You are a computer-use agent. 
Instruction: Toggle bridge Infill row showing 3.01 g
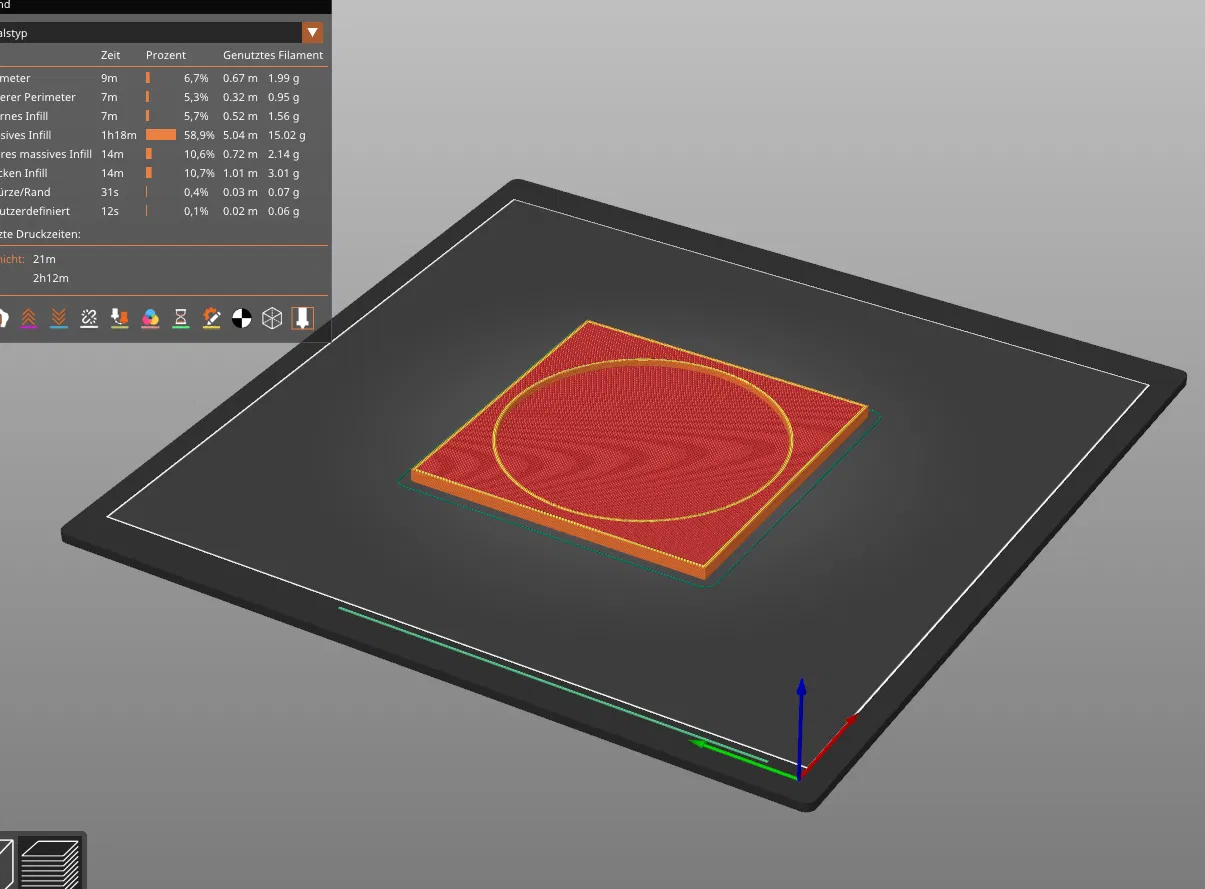[x=162, y=173]
